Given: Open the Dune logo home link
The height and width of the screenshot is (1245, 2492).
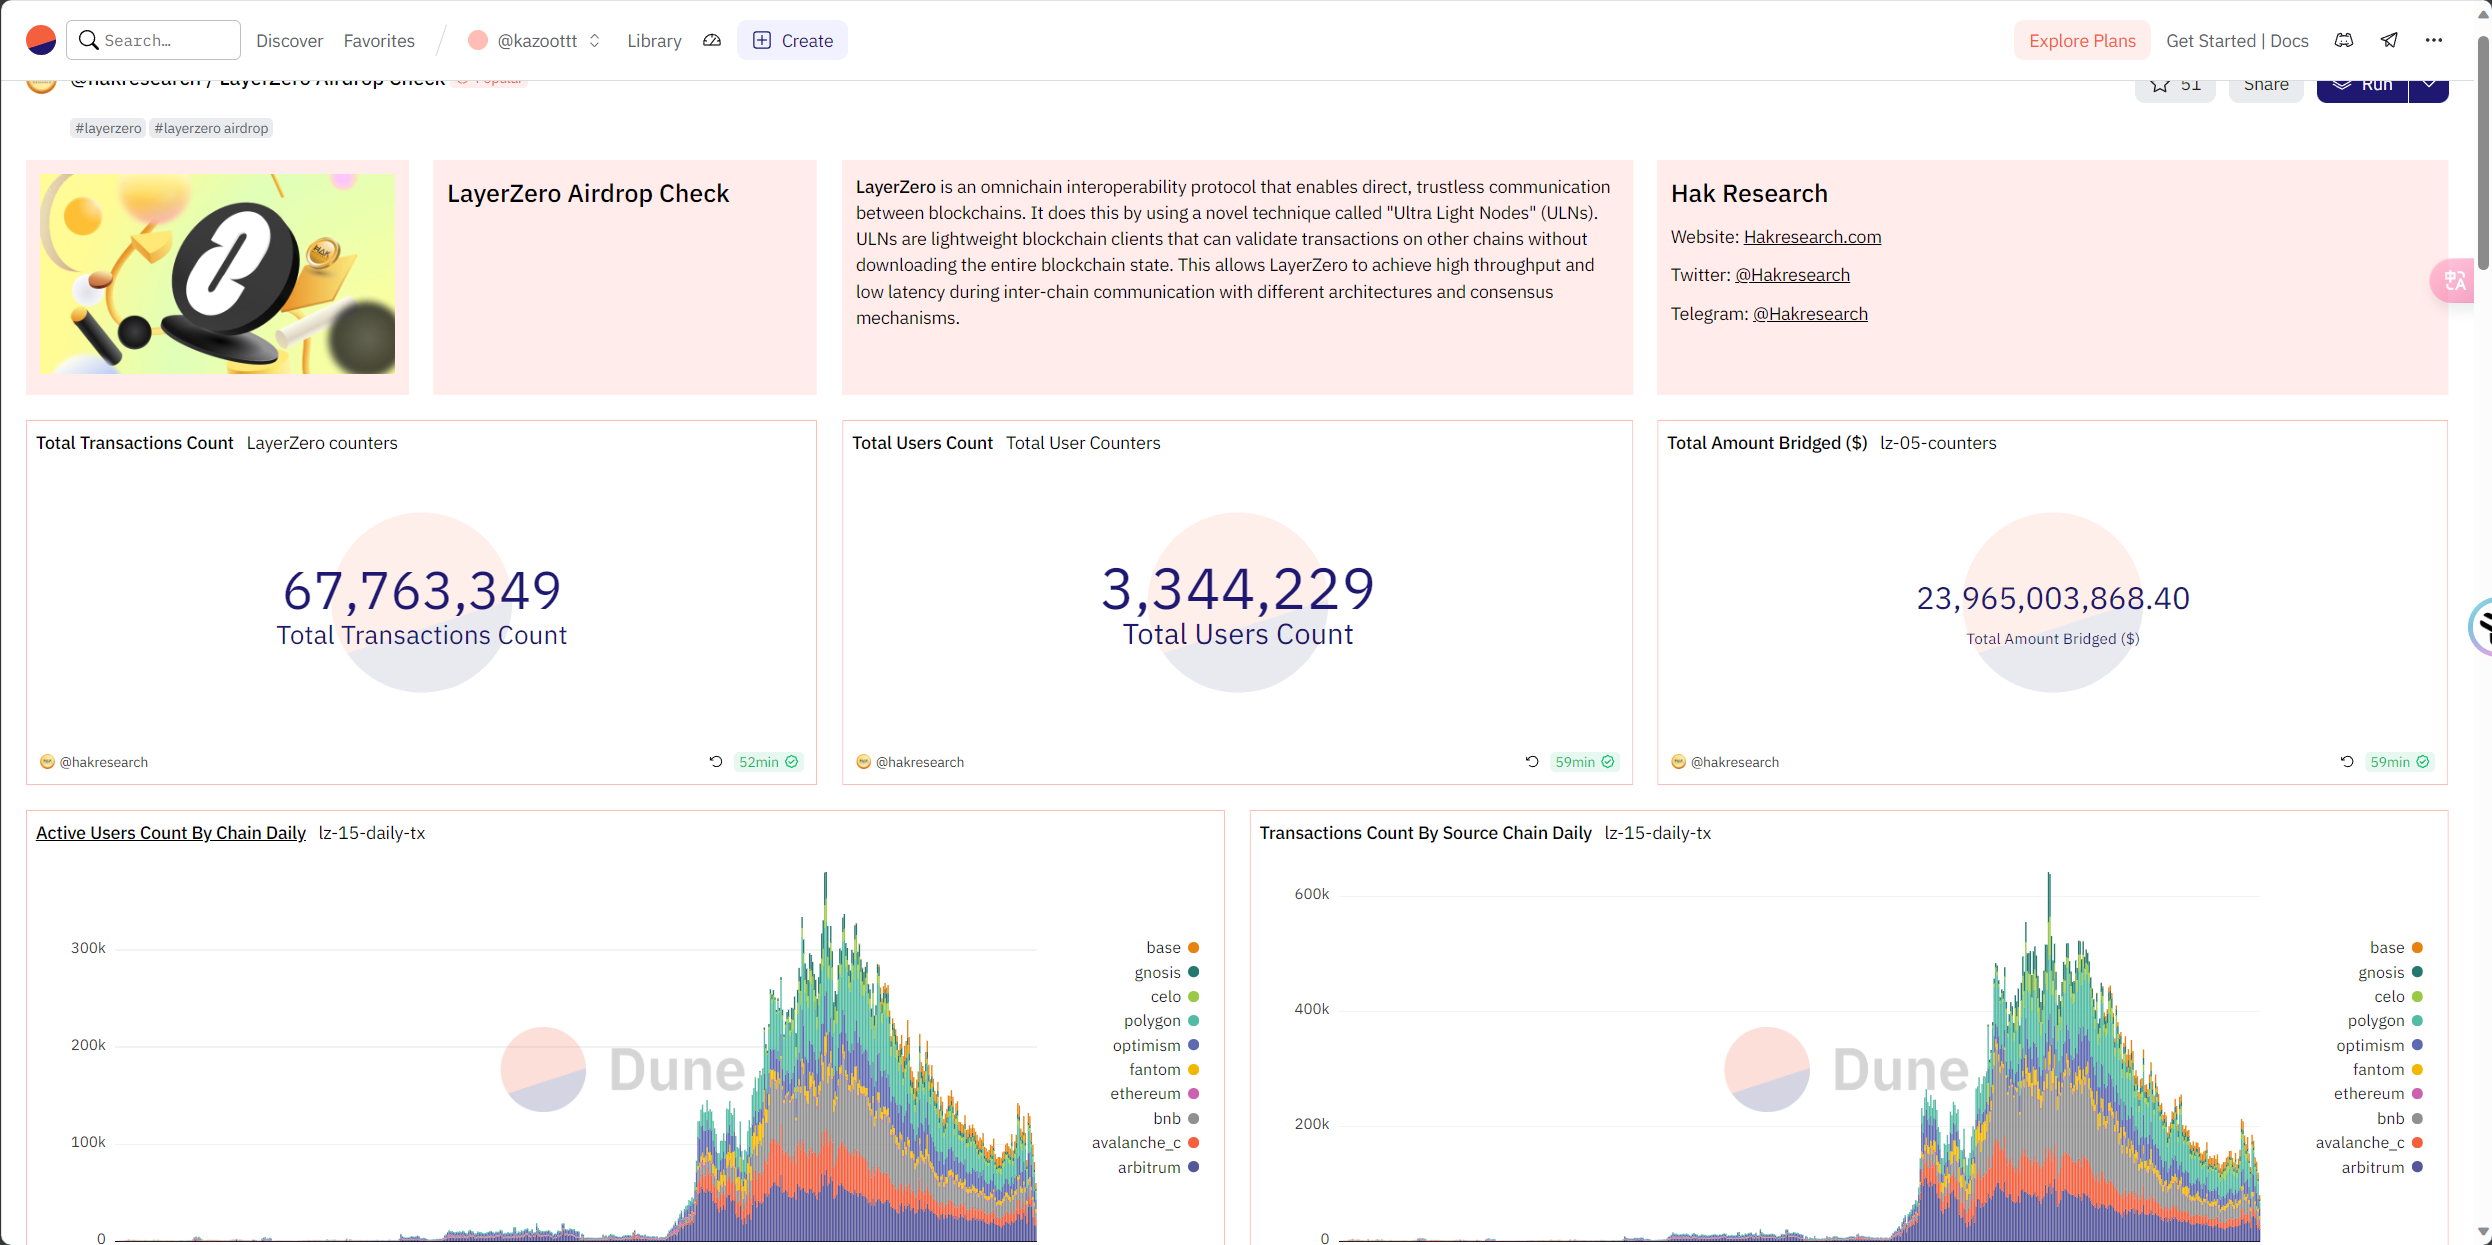Looking at the screenshot, I should pos(41,40).
